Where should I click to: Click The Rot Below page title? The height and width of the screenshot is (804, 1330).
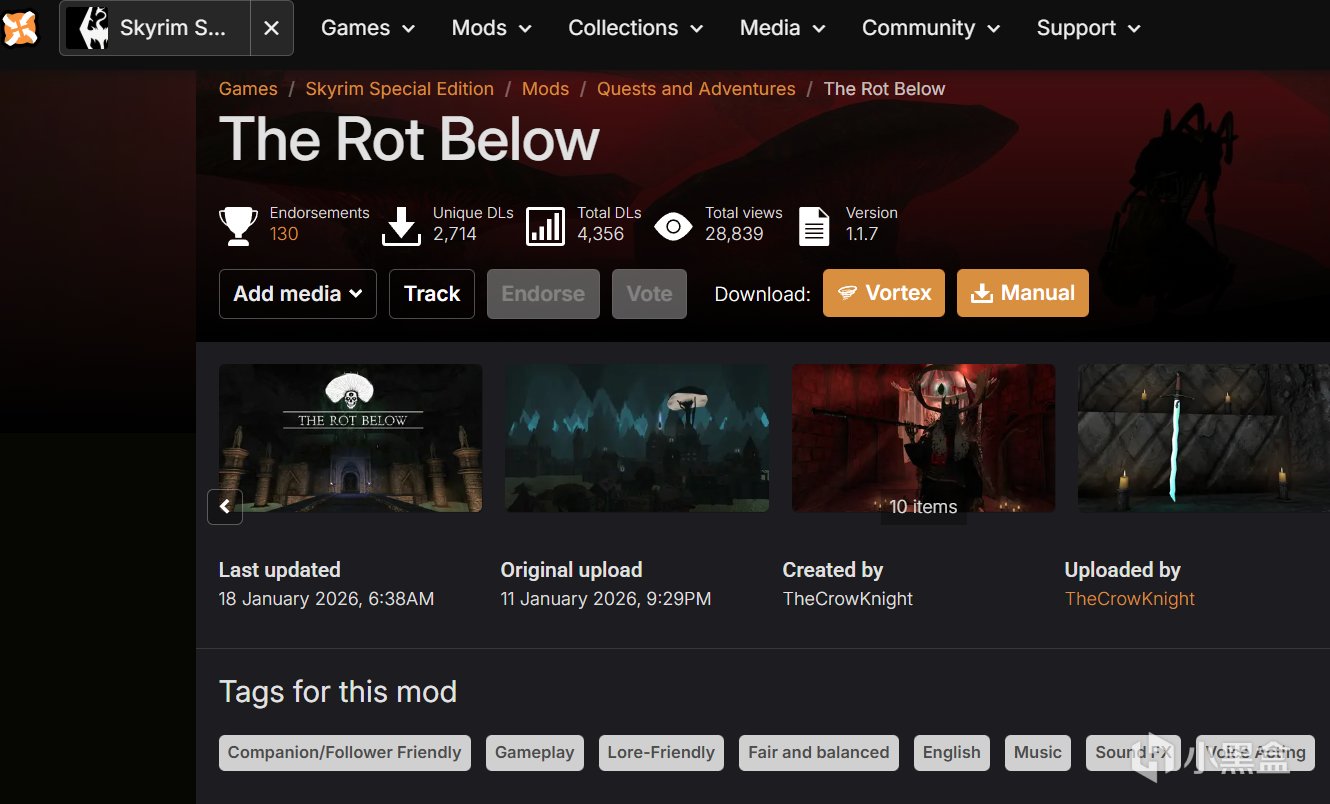coord(409,139)
